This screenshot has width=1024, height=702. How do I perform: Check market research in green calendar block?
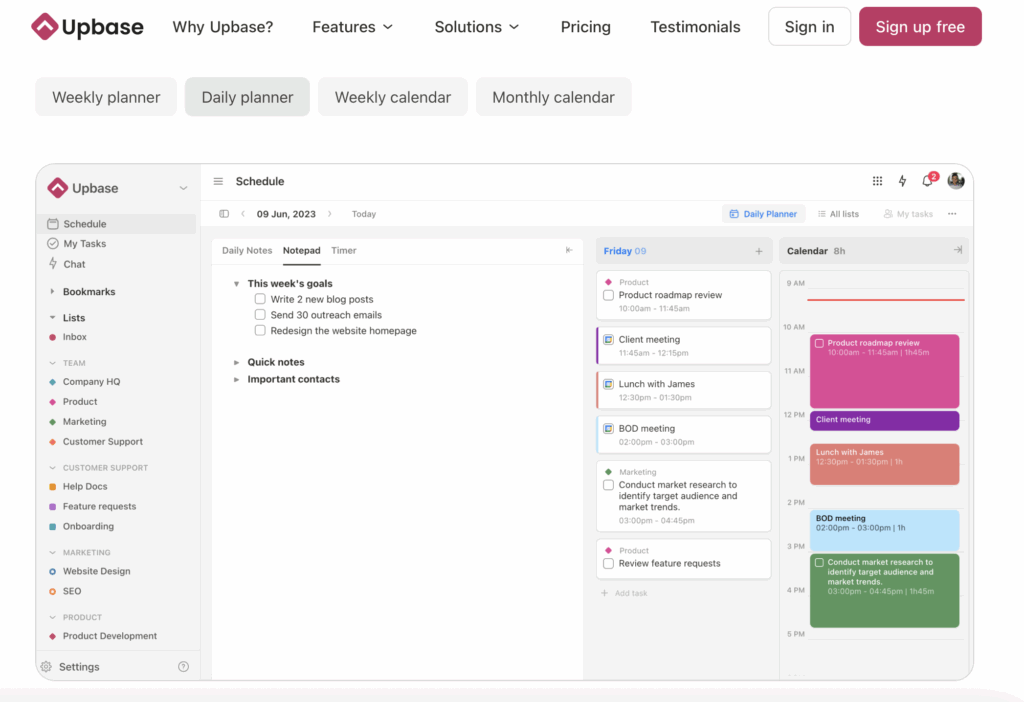pos(819,562)
